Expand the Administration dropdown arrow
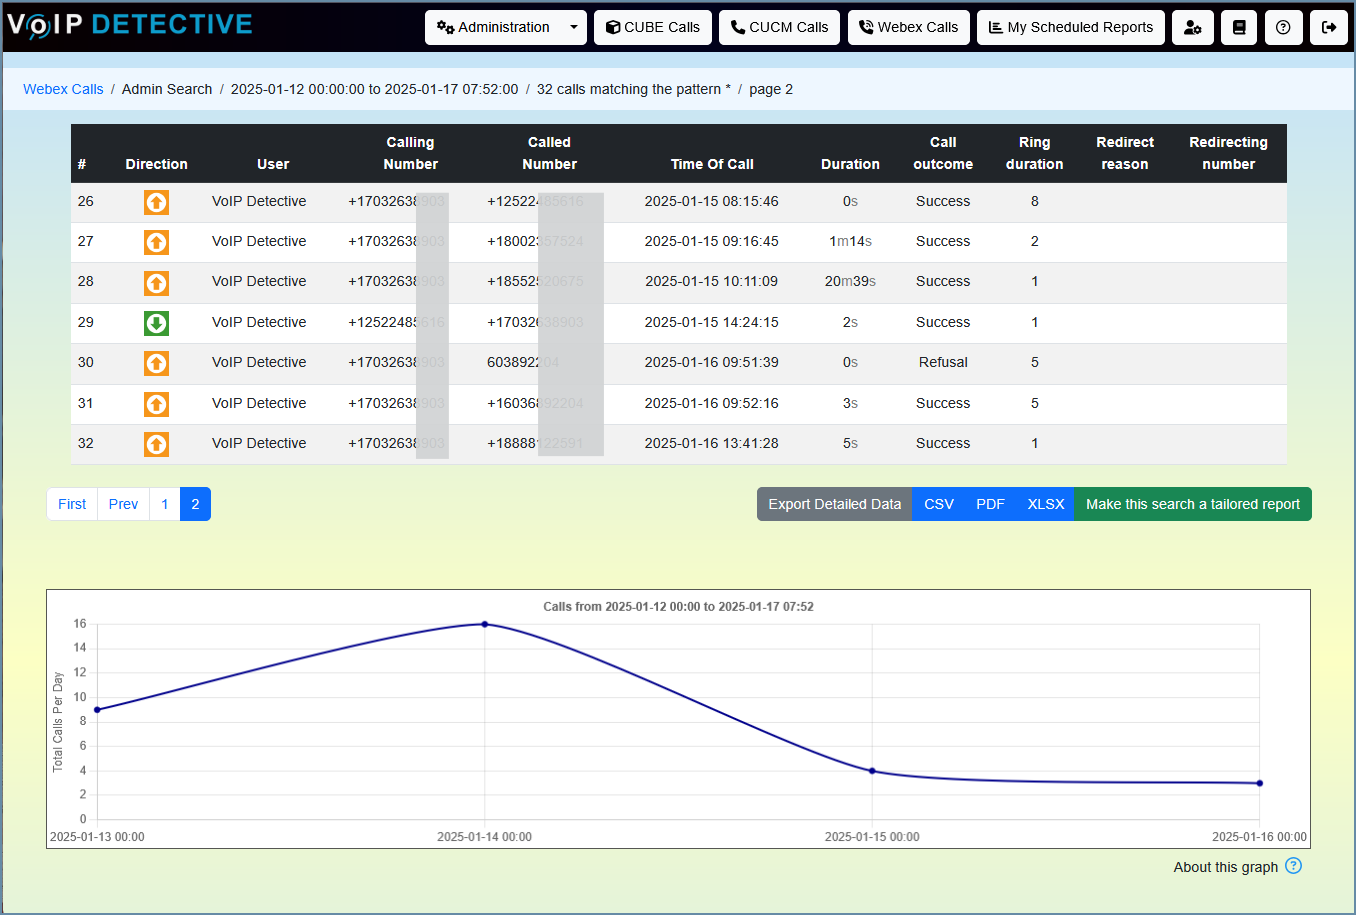1356x915 pixels. pos(573,28)
